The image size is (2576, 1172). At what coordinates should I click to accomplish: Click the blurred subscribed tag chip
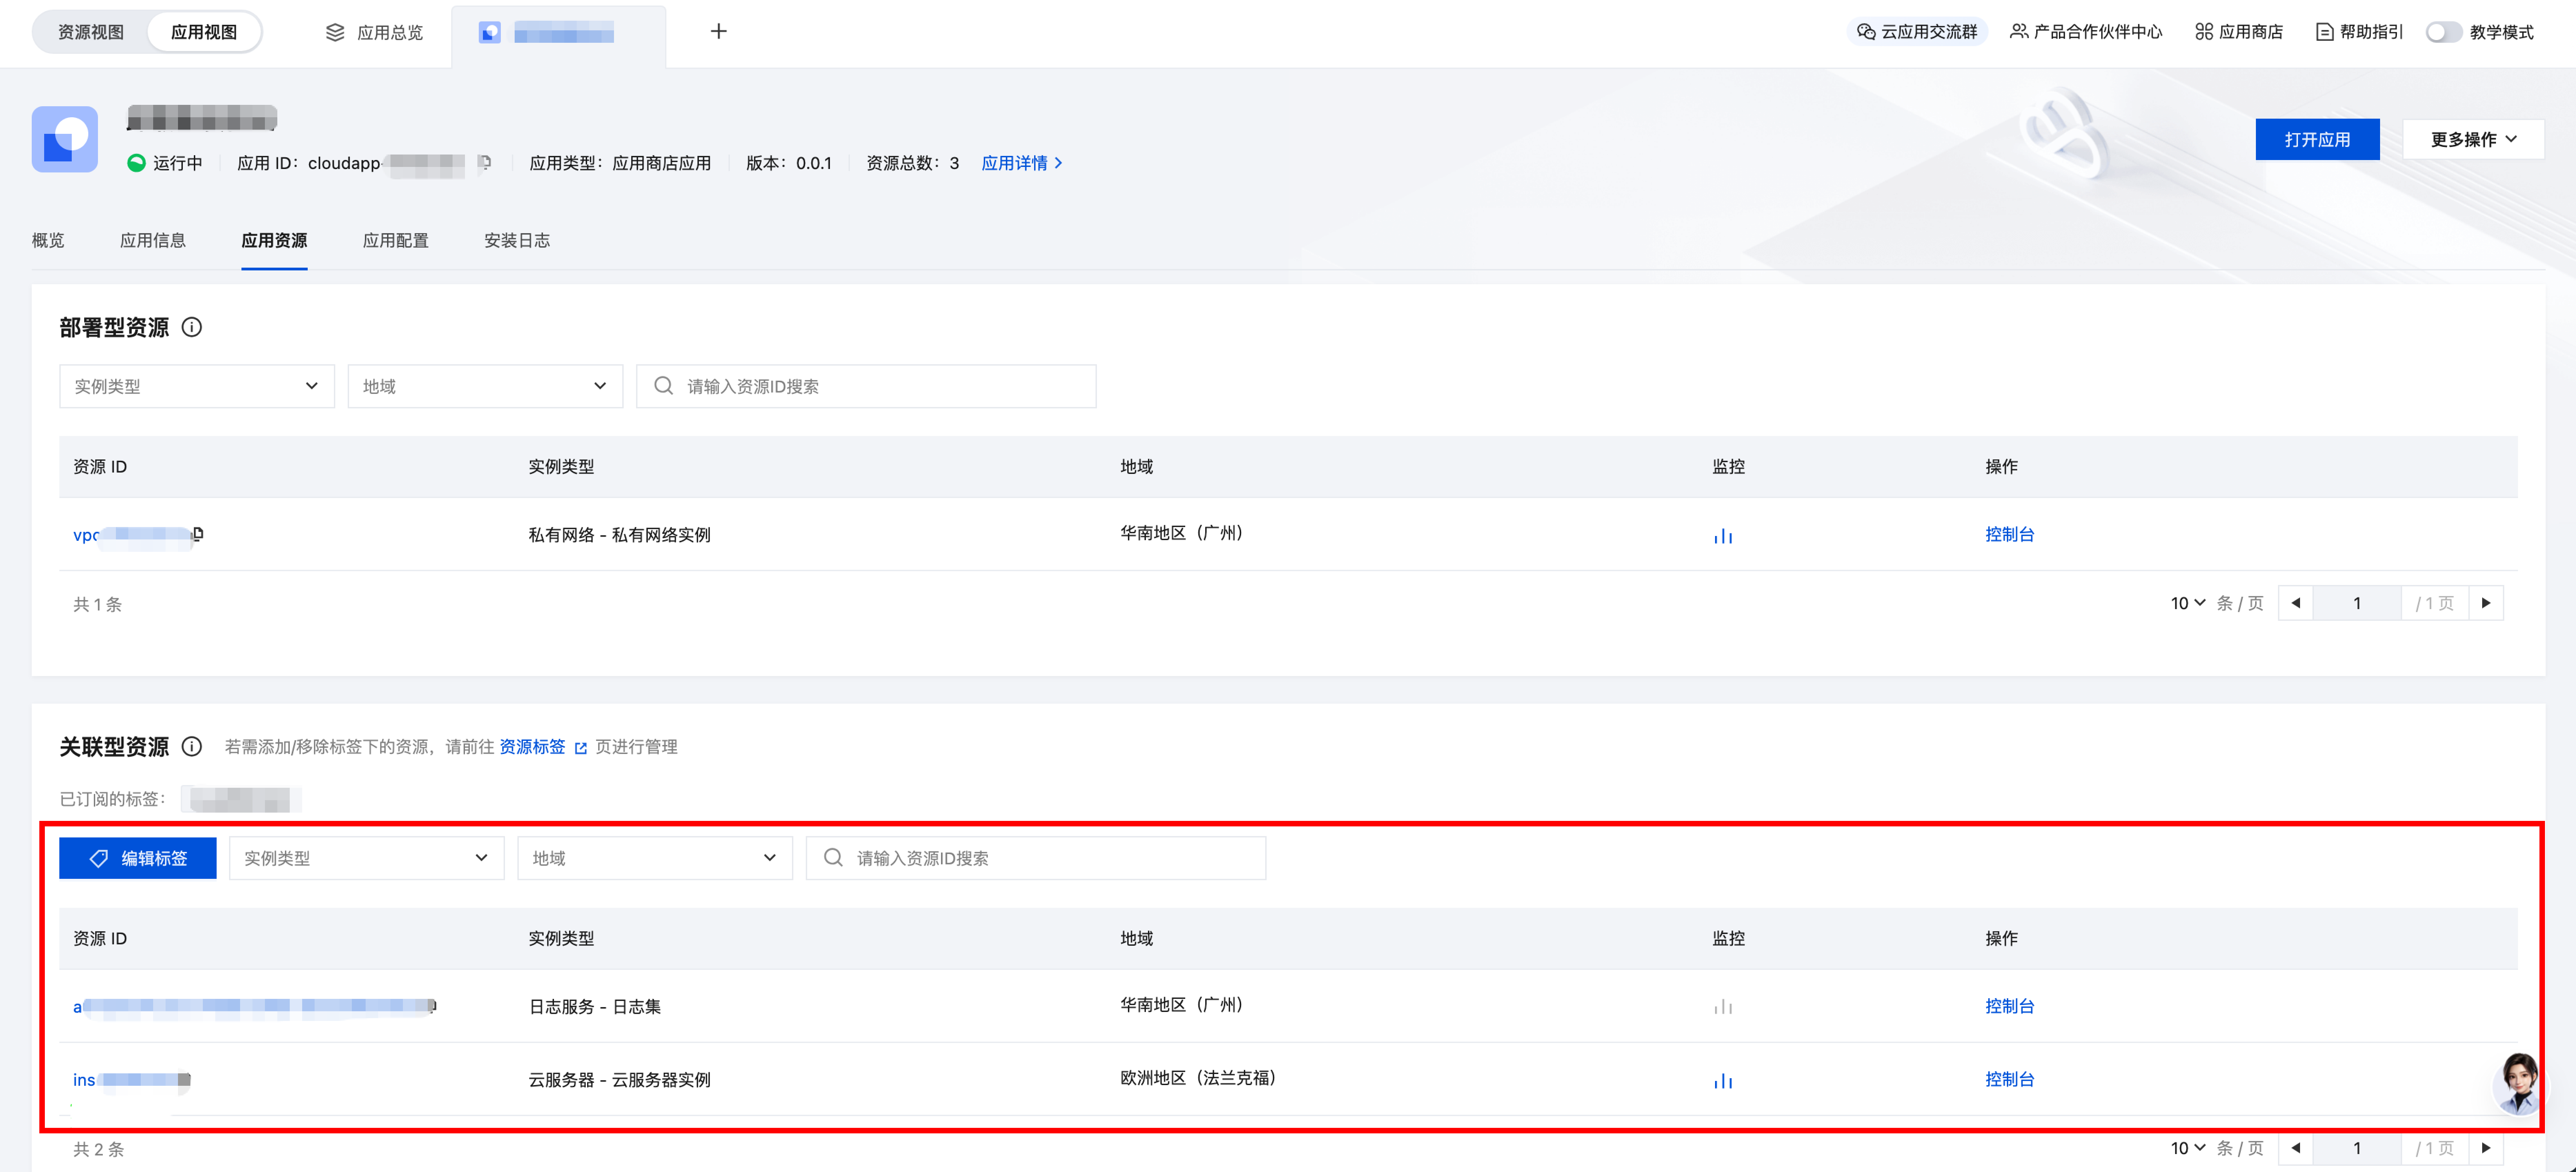pyautogui.click(x=241, y=799)
